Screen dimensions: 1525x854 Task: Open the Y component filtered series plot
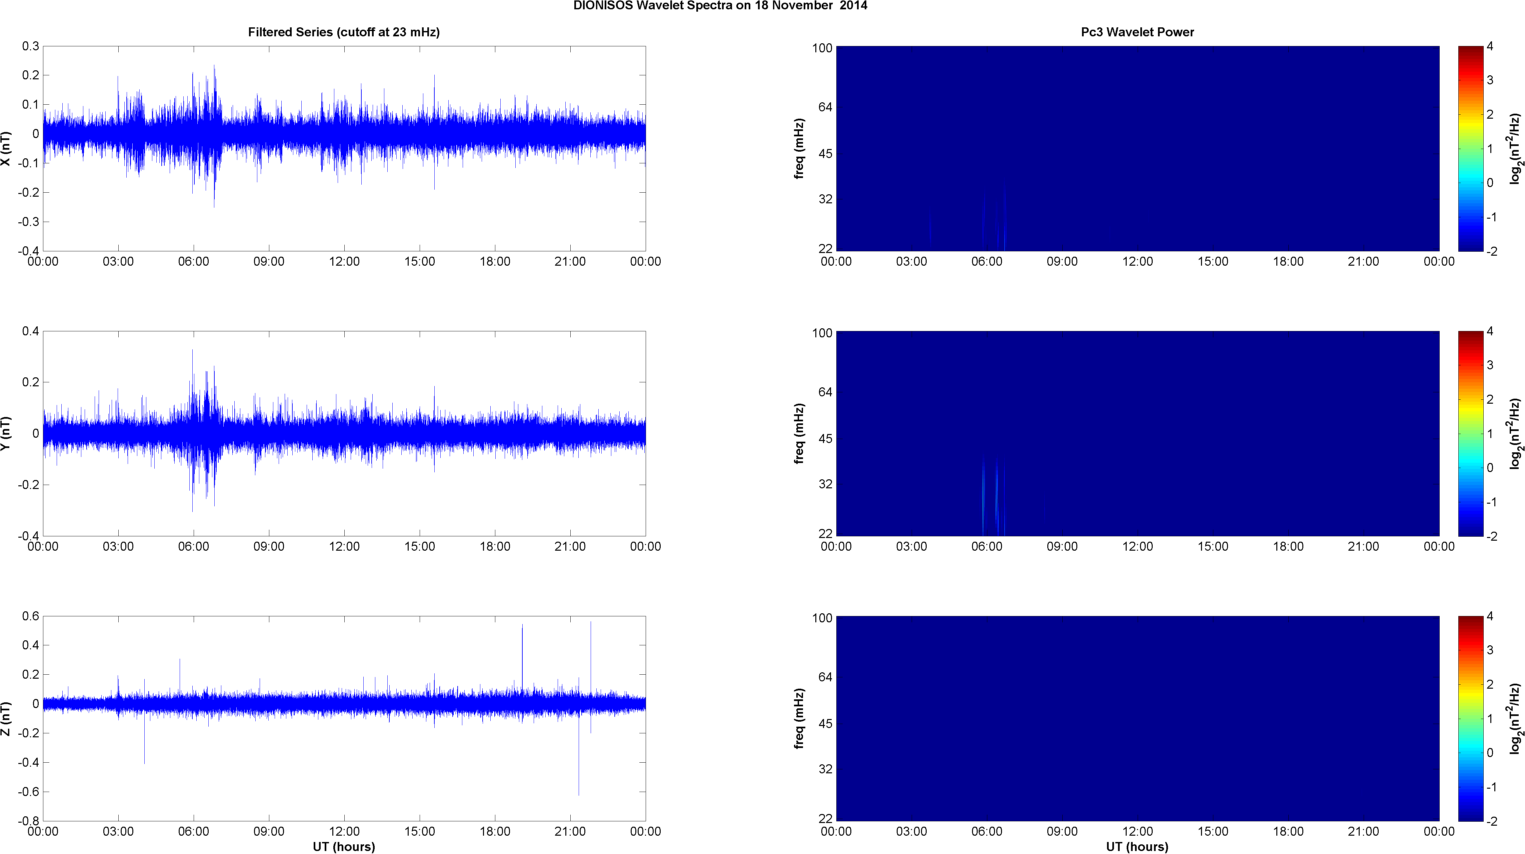coord(344,433)
